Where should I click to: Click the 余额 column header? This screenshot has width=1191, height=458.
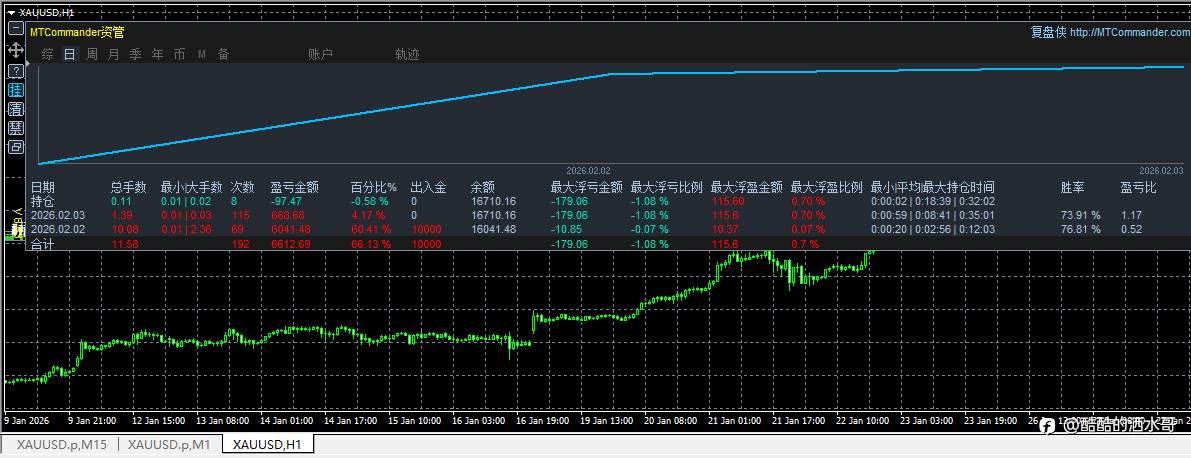(x=483, y=187)
